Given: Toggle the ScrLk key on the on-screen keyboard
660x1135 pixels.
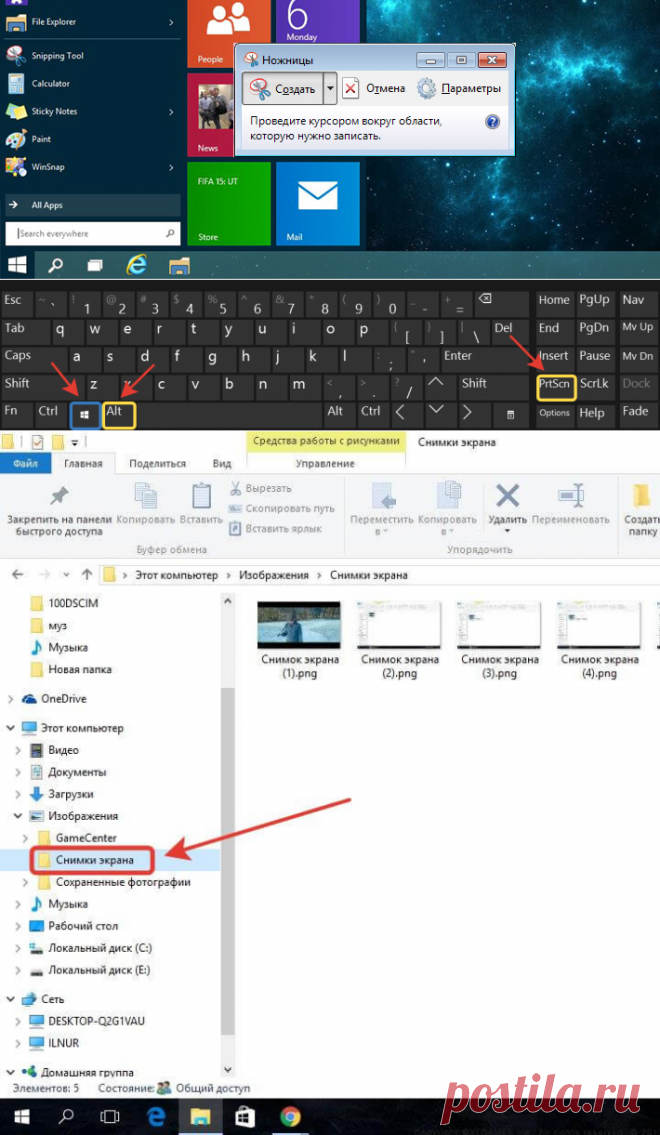Looking at the screenshot, I should 594,384.
